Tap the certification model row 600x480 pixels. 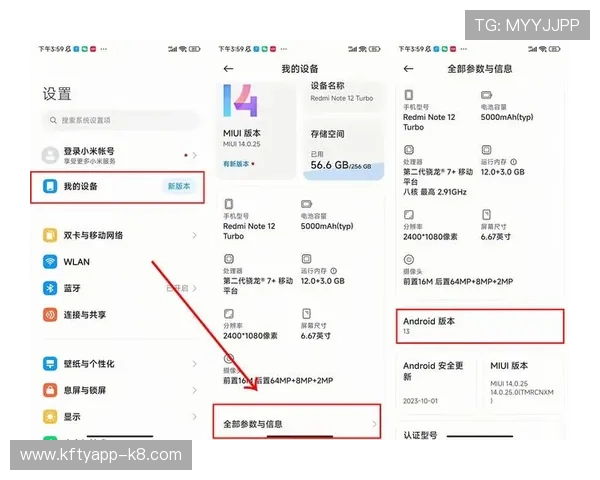480,435
